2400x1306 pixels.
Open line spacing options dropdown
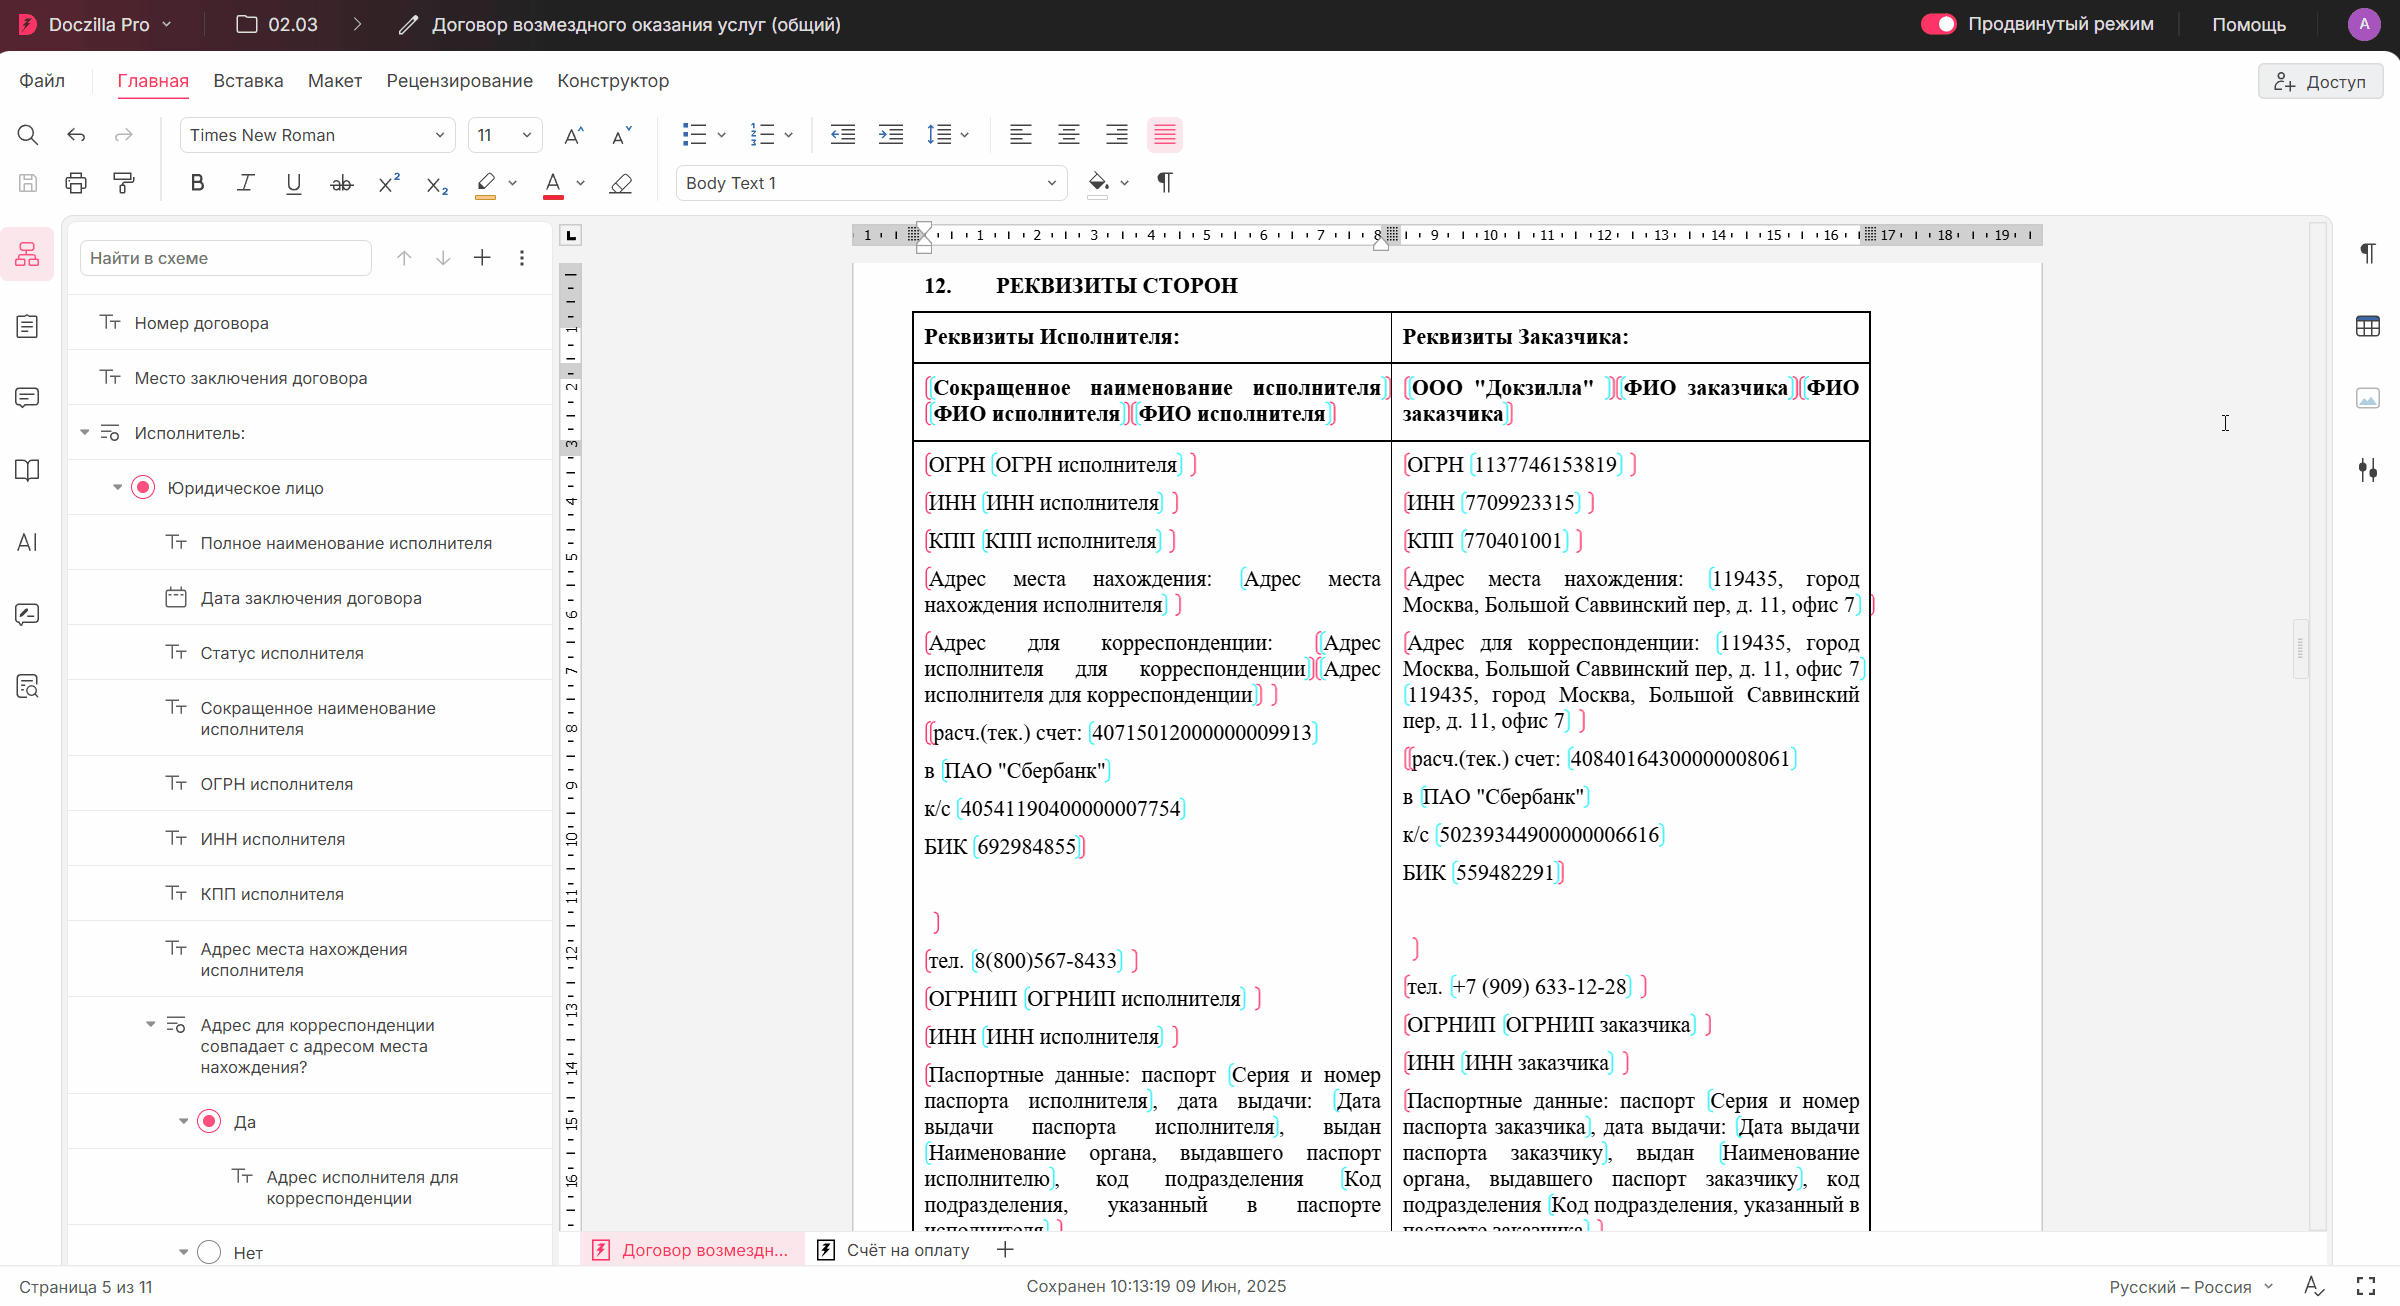click(964, 135)
